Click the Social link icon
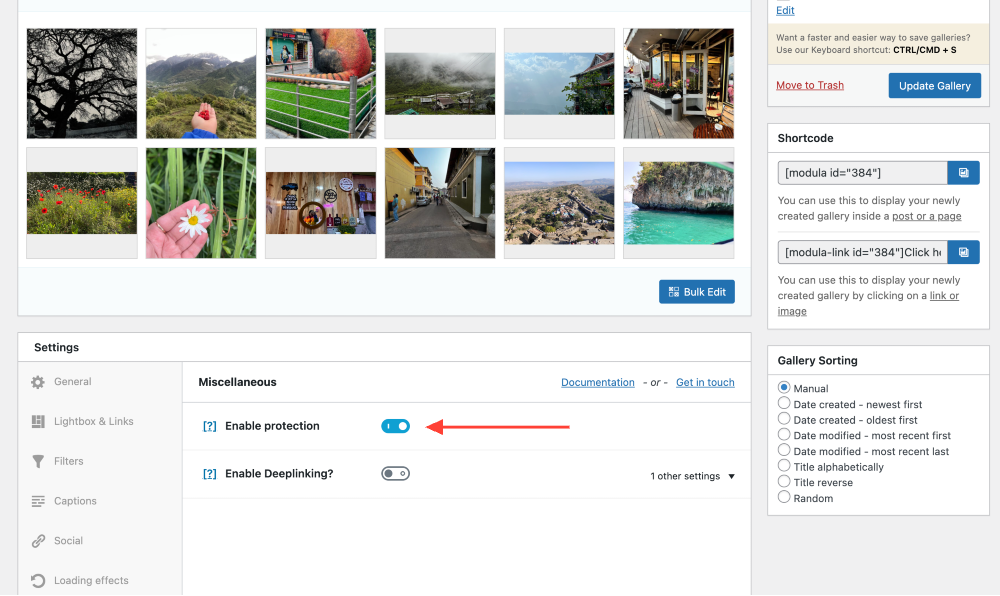Viewport: 1000px width, 596px height. pyautogui.click(x=38, y=541)
